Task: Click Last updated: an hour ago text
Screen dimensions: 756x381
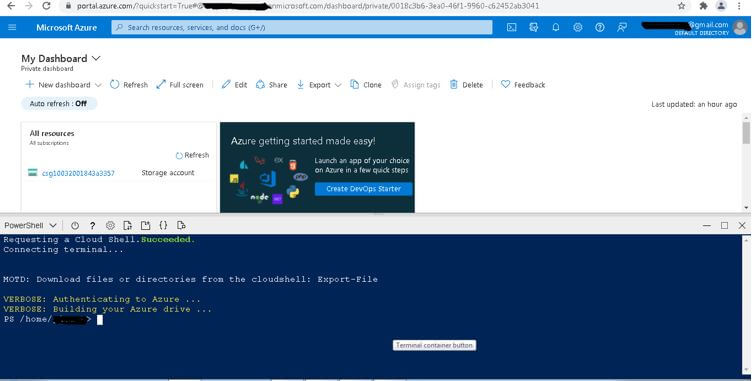Action: tap(694, 104)
